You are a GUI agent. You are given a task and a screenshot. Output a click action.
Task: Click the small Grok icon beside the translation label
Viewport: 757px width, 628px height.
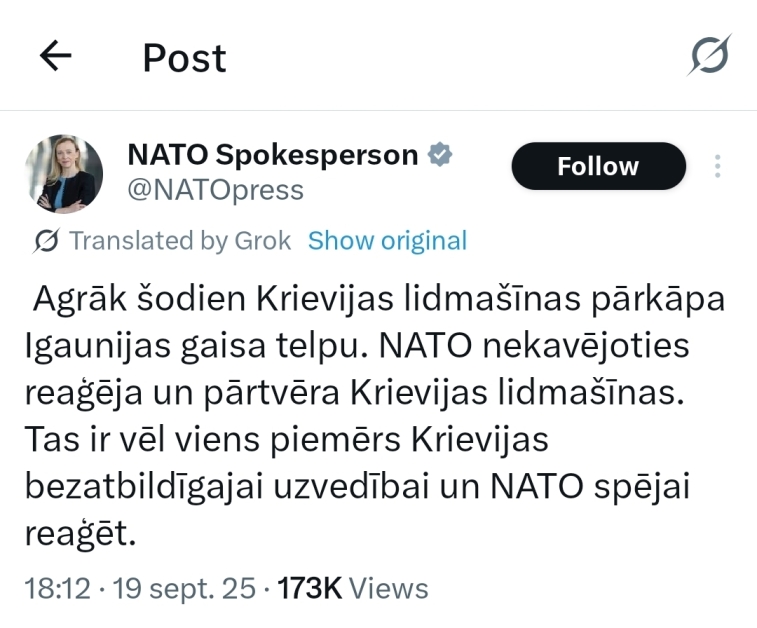46,241
